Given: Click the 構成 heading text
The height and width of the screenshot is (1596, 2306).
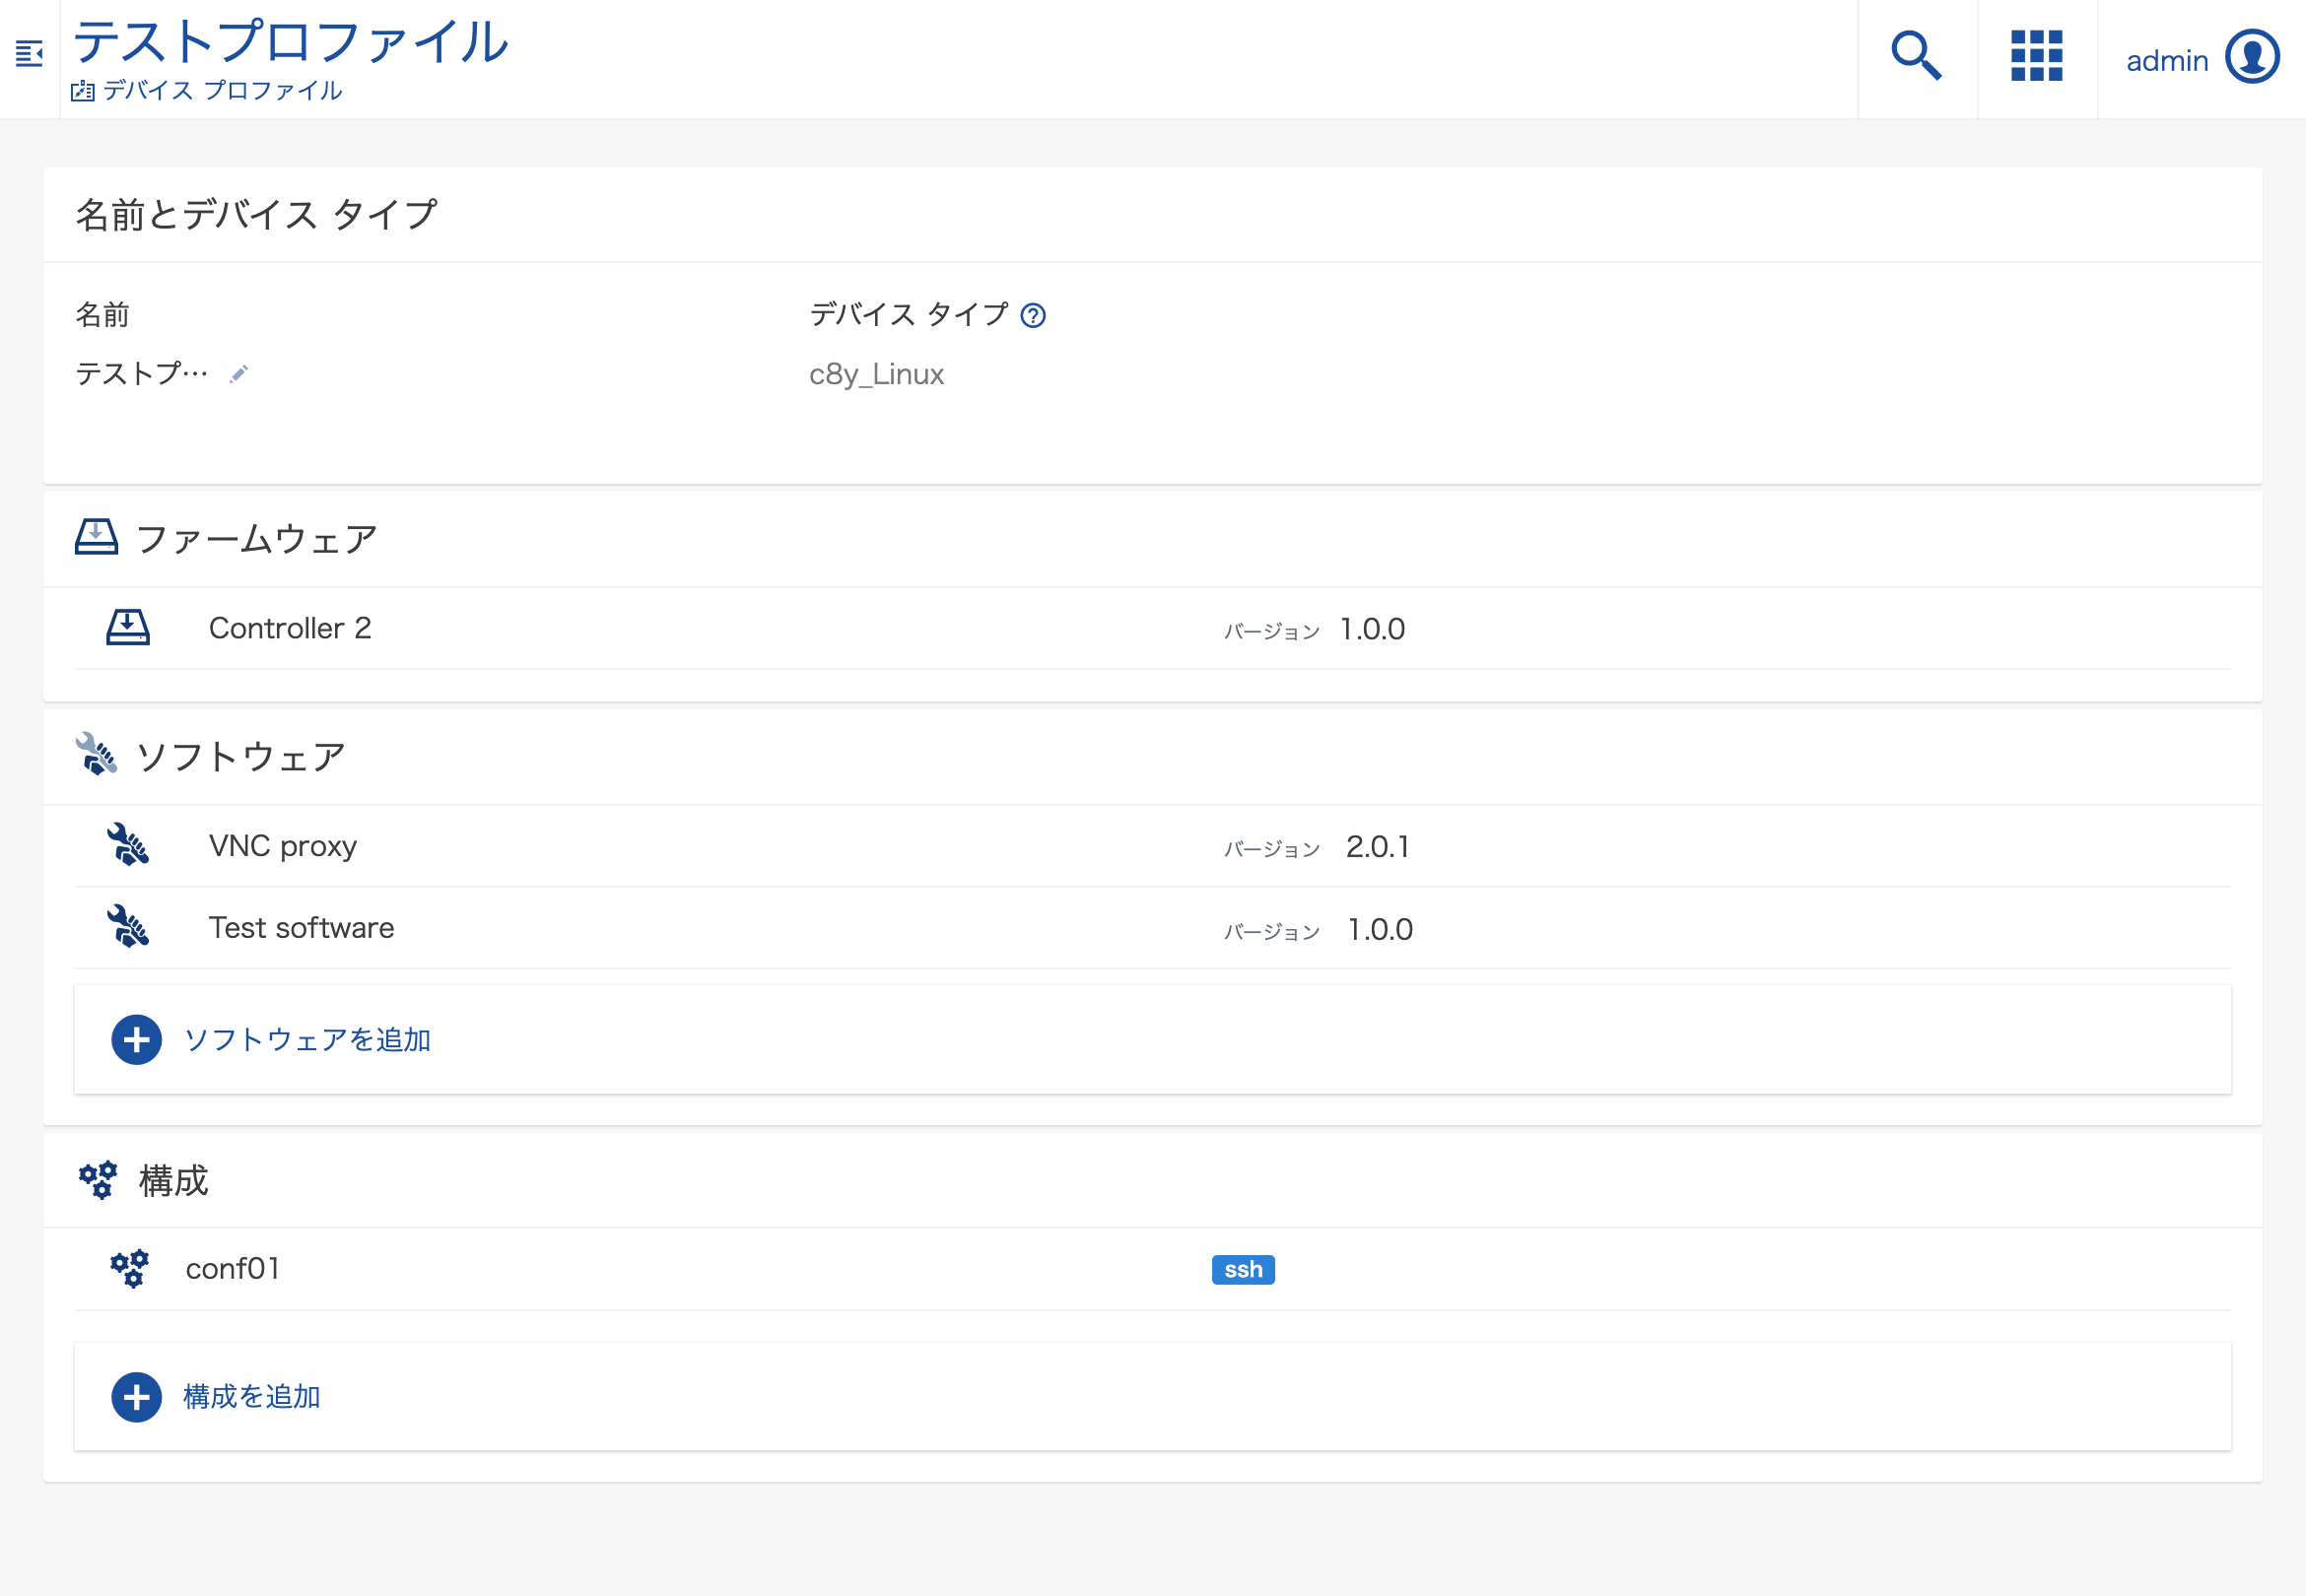Looking at the screenshot, I should pos(173,1181).
